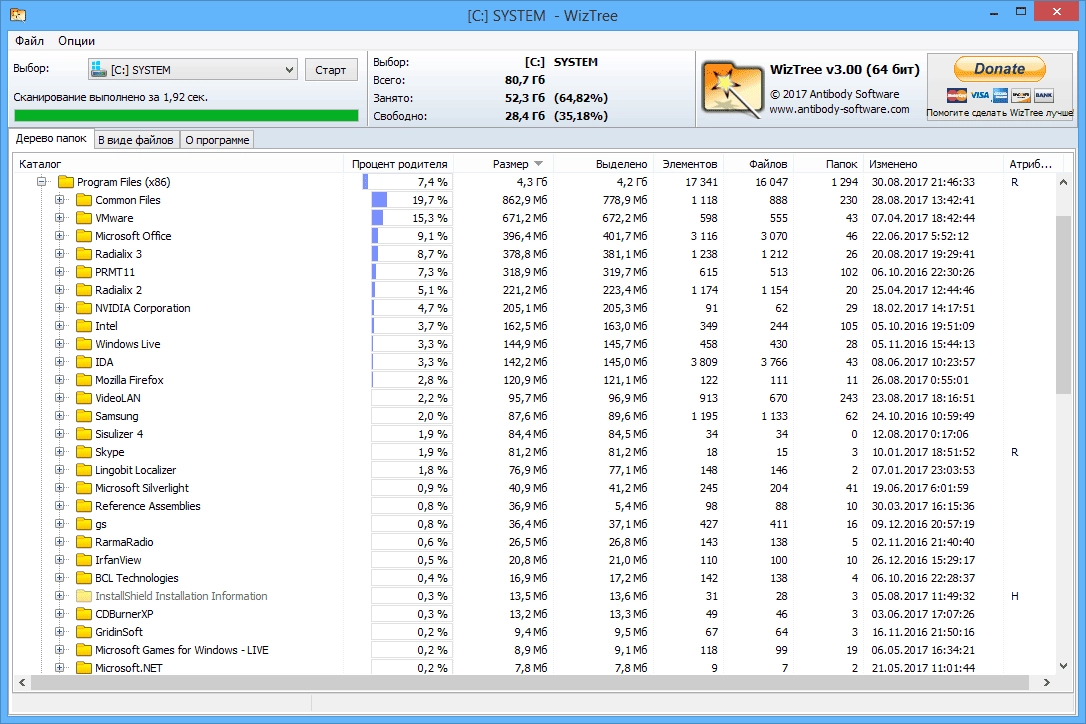
Task: Click the Program Files (x86) folder icon
Action: pyautogui.click(x=66, y=182)
